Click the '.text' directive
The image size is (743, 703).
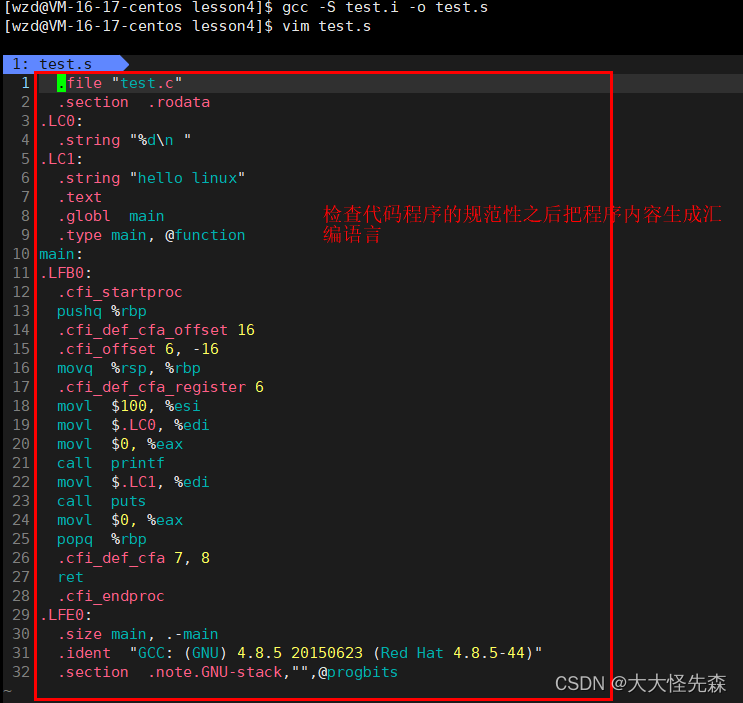(x=80, y=197)
